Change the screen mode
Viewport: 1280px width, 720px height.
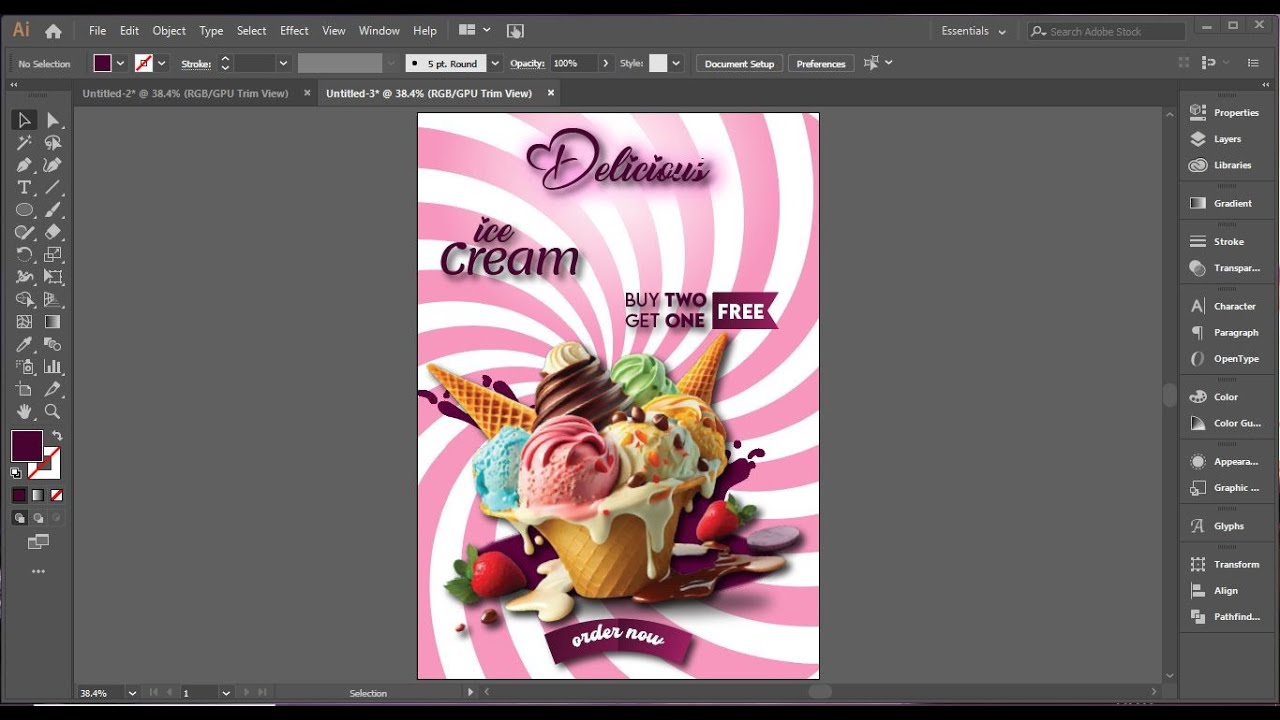point(38,542)
